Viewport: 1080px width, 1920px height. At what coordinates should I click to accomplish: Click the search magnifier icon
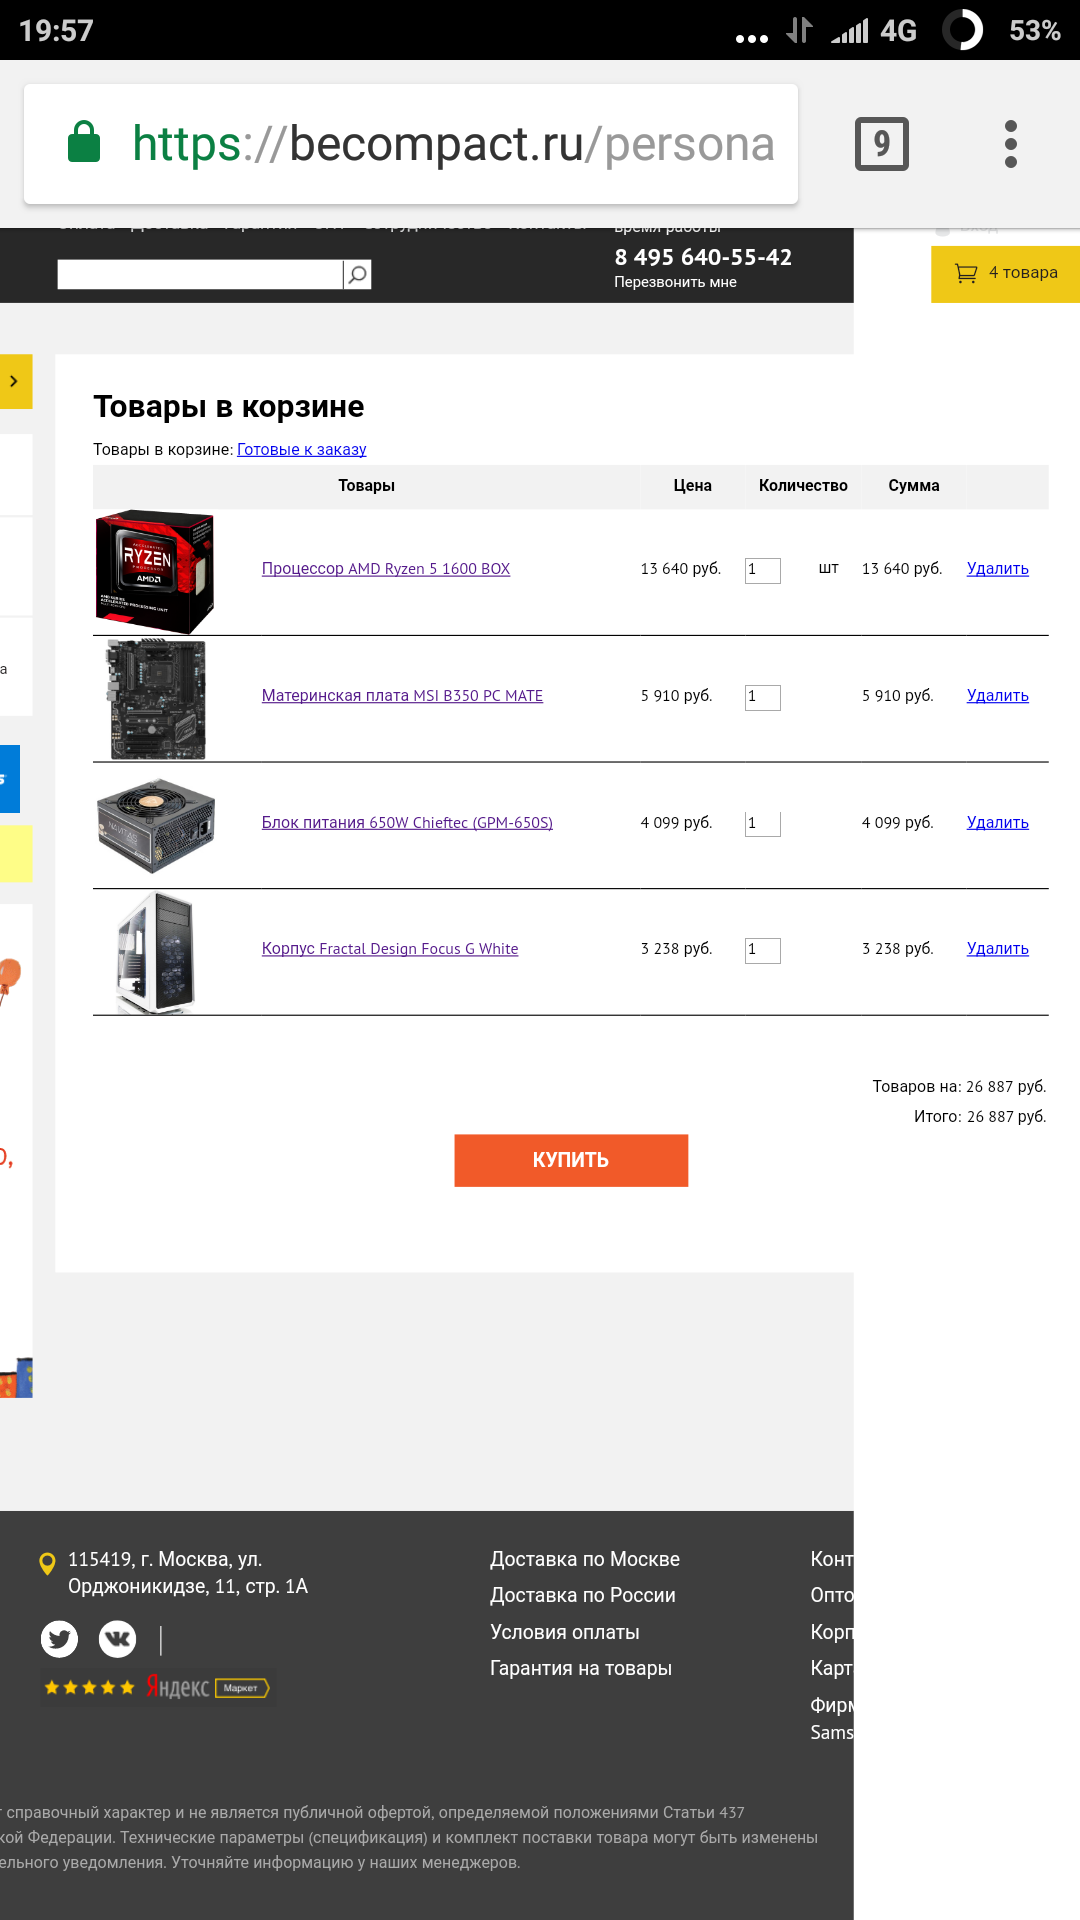[357, 274]
